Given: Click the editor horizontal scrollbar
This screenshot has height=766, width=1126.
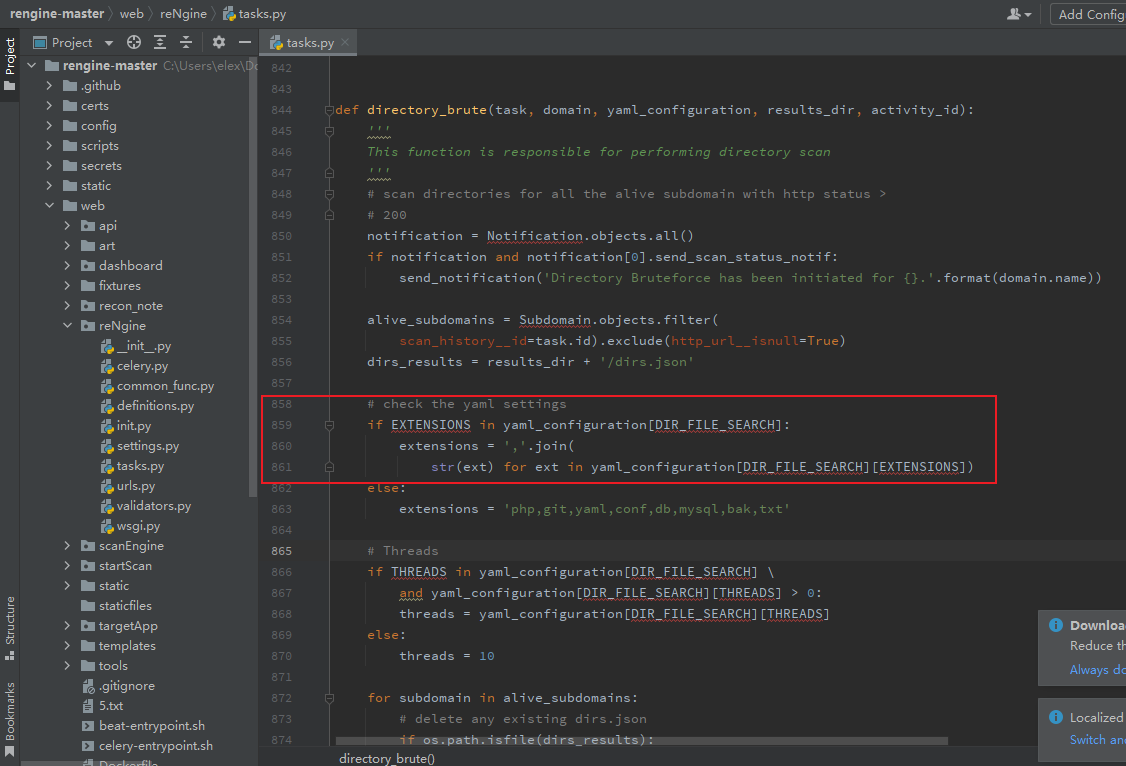Looking at the screenshot, I should [x=641, y=741].
